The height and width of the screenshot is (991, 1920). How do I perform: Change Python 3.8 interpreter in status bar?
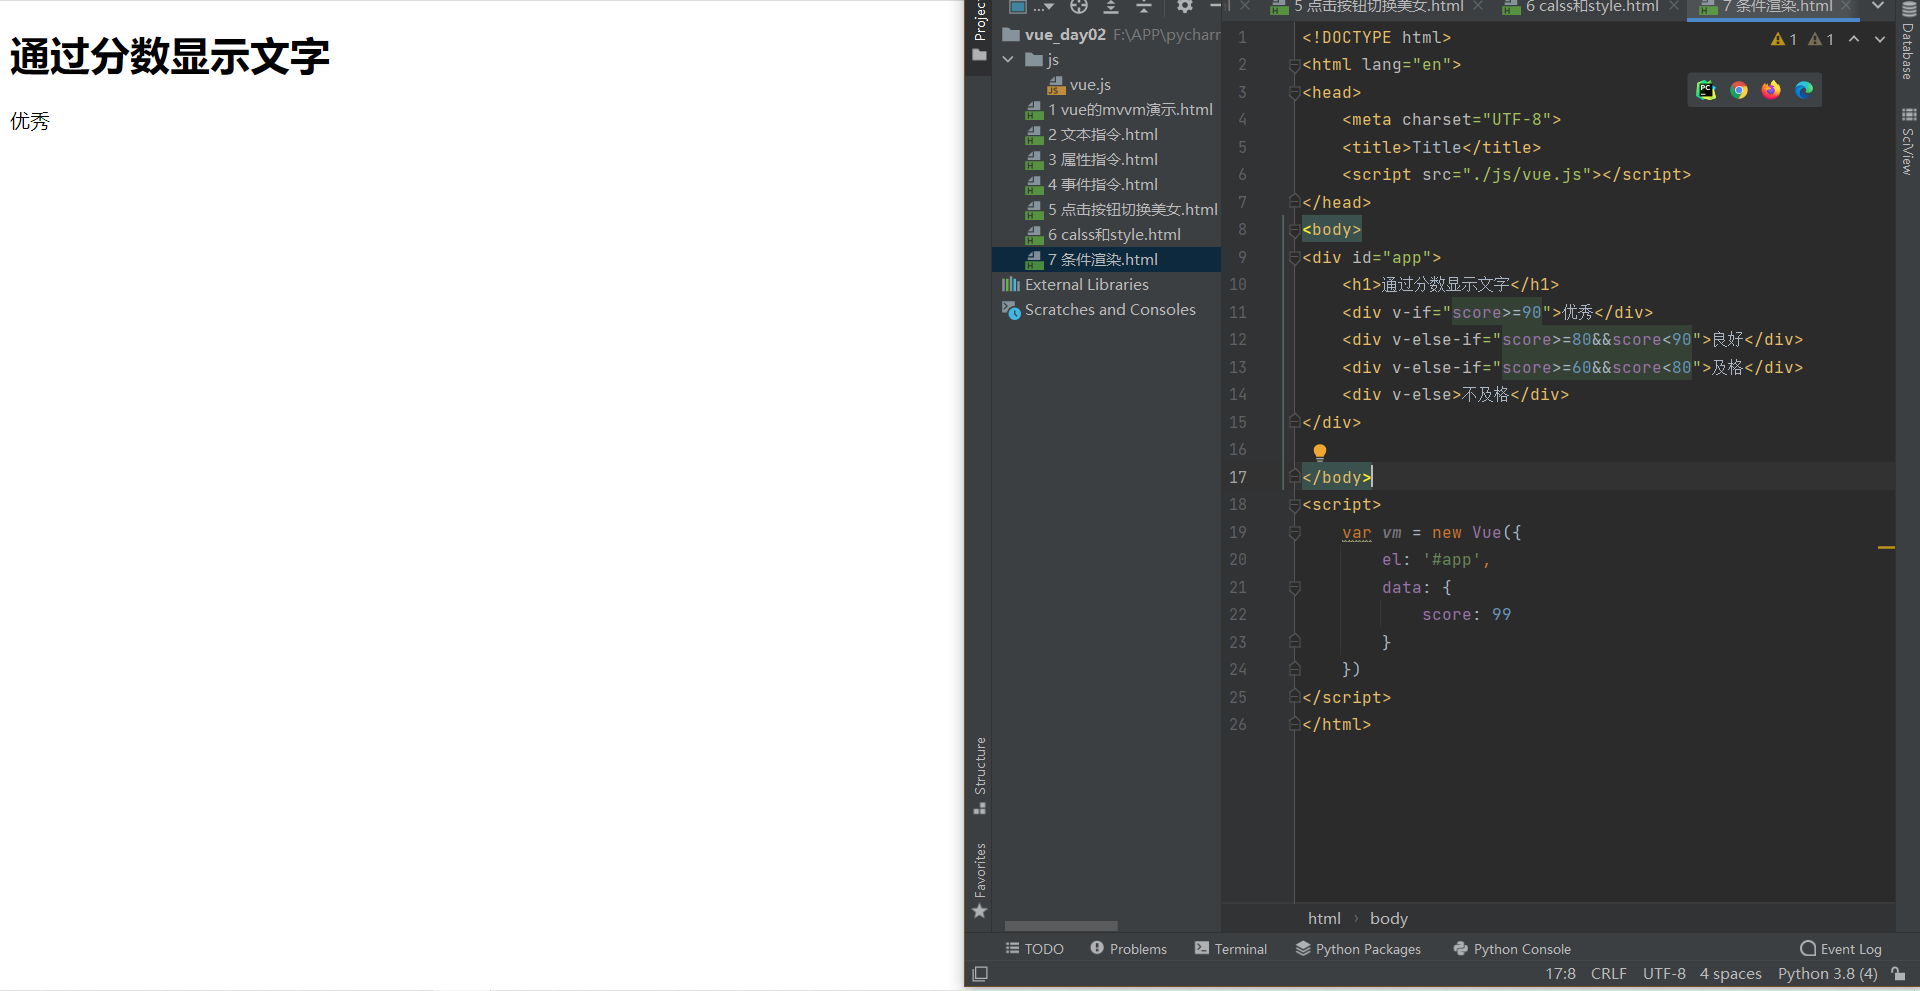[x=1827, y=974]
